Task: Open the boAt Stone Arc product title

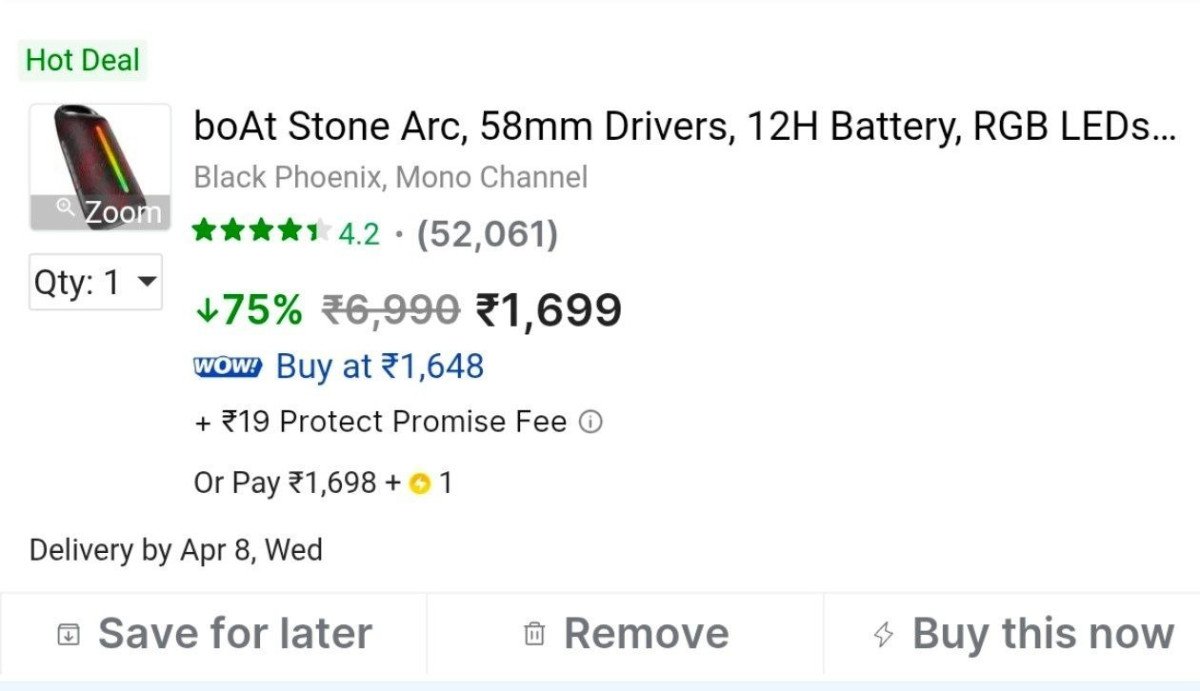Action: [684, 127]
